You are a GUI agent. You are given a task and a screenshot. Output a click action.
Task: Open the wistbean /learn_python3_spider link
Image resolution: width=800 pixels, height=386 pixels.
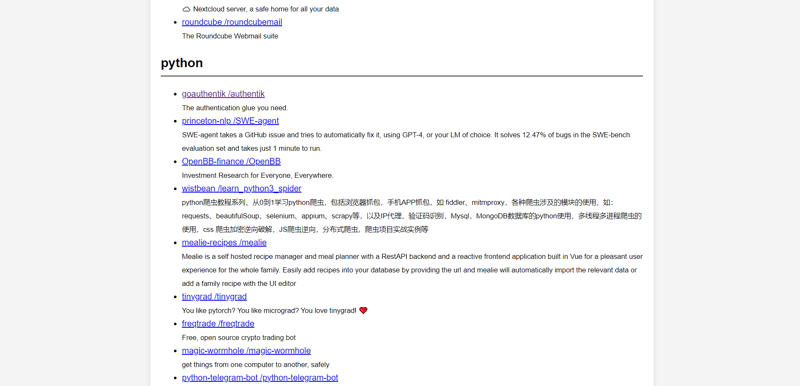pos(241,189)
